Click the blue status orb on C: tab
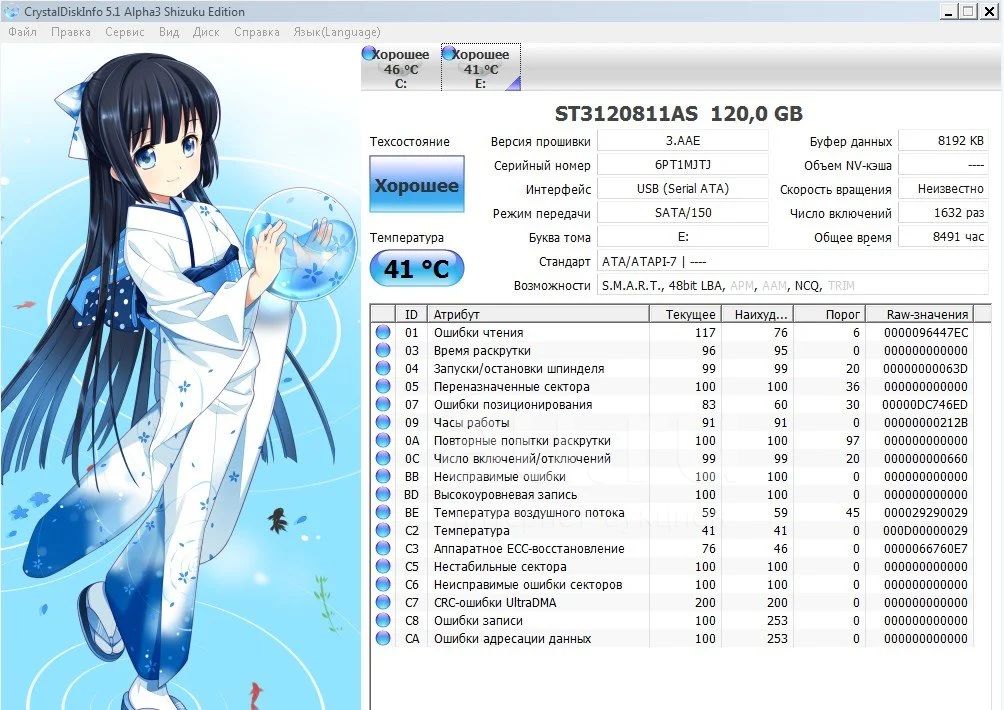The width and height of the screenshot is (1004, 710). [369, 53]
